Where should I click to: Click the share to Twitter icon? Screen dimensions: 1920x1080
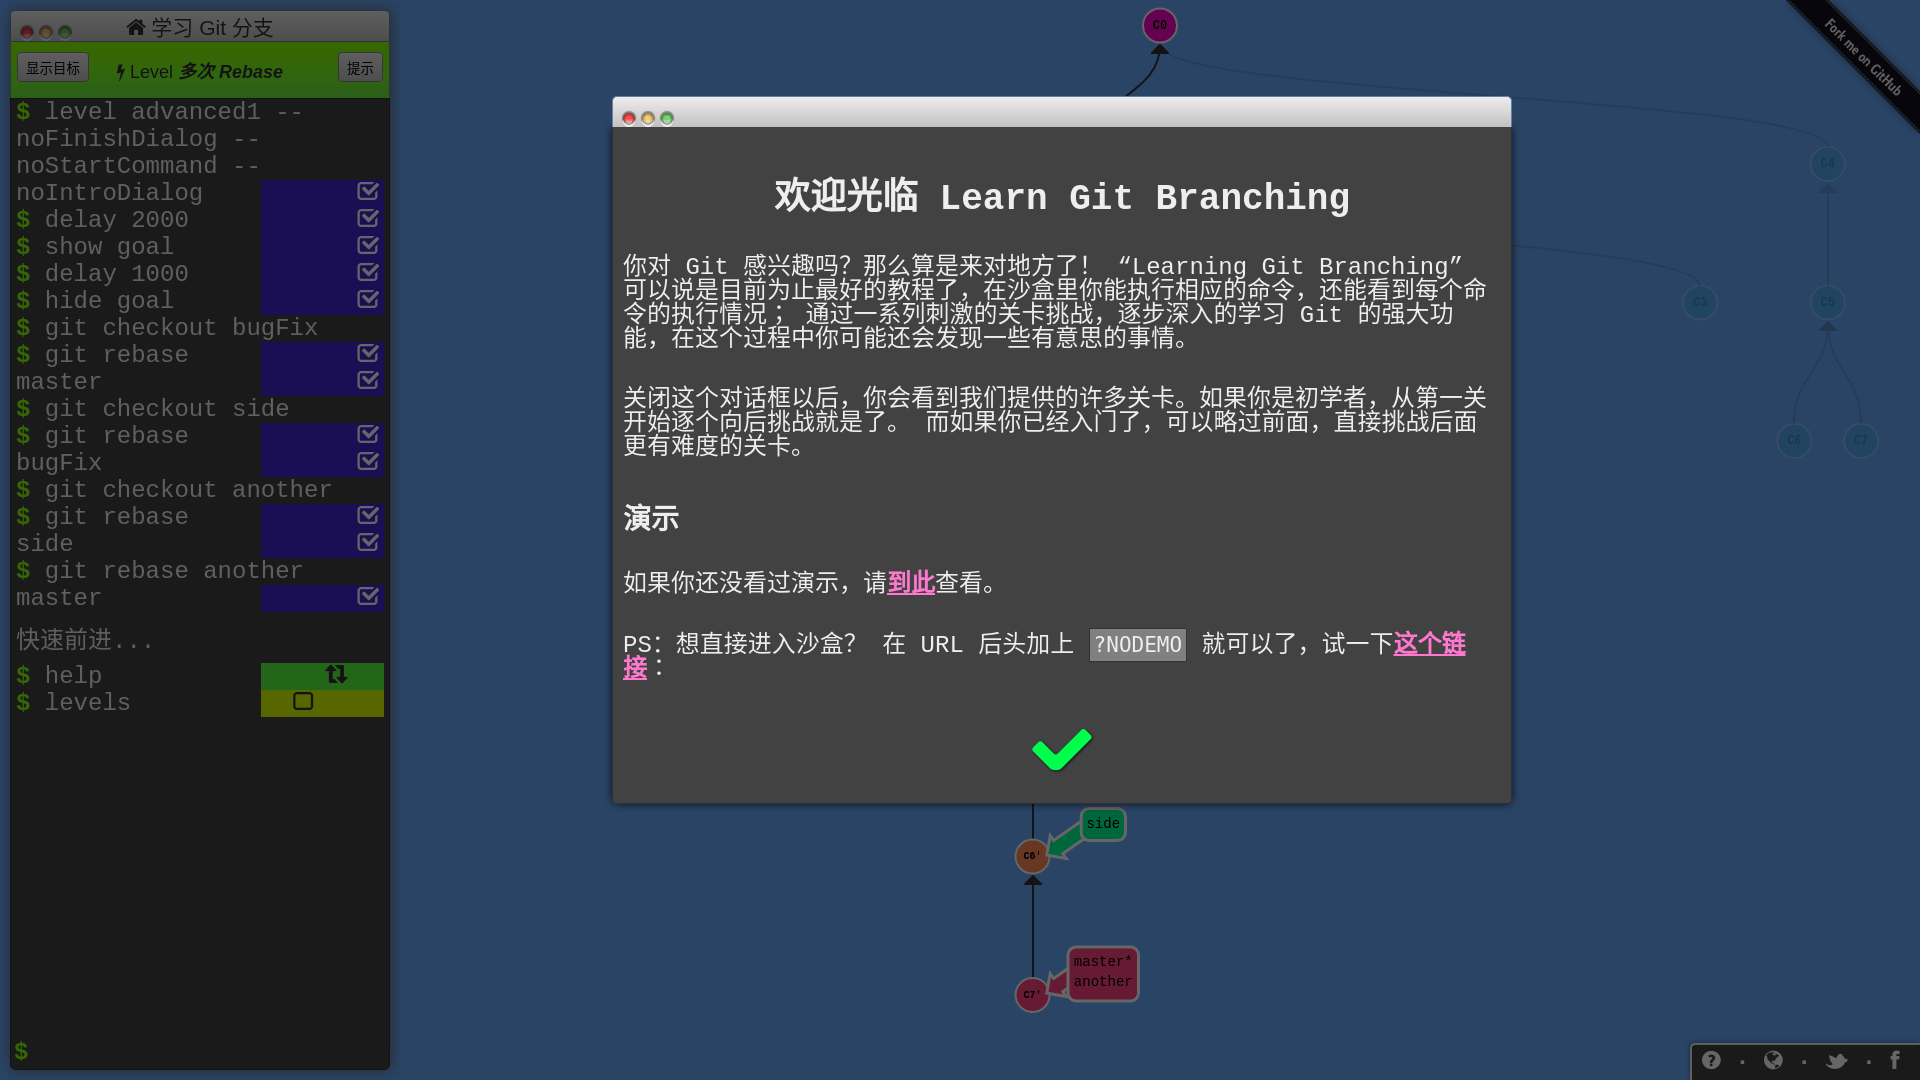click(x=1837, y=1060)
